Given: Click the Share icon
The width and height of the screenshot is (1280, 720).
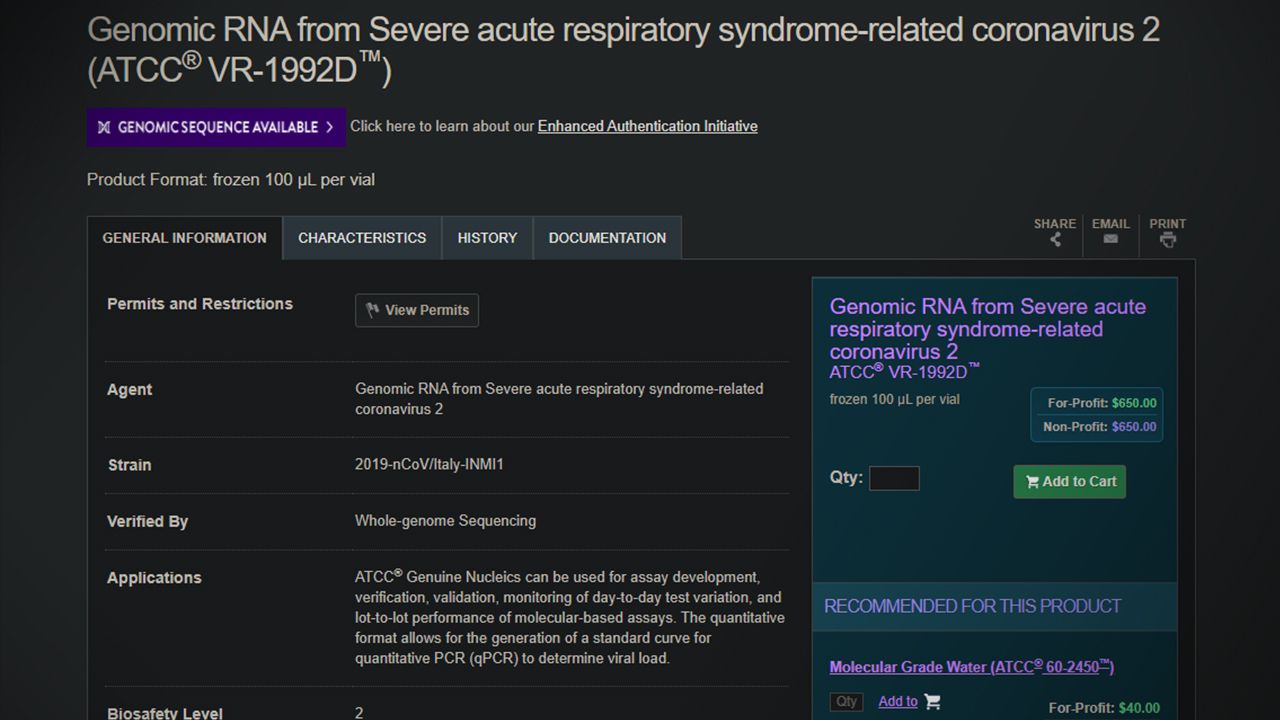Looking at the screenshot, I should [1055, 239].
